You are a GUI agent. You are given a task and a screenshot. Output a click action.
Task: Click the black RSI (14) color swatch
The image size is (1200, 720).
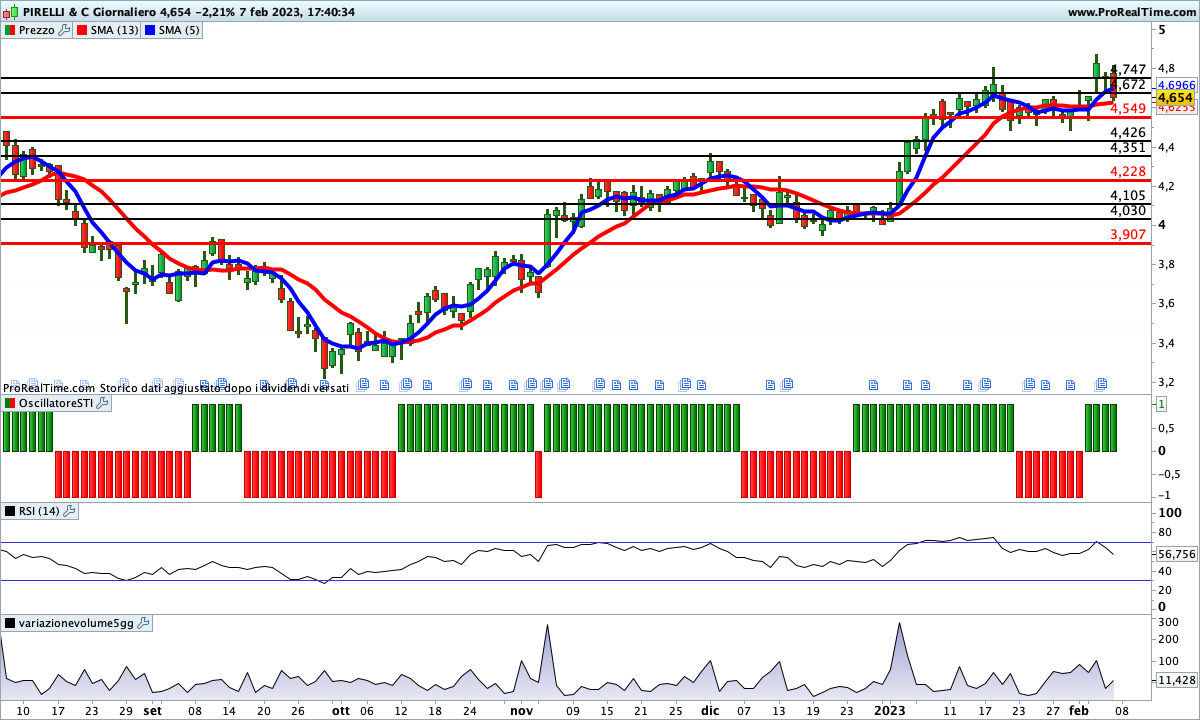tap(10, 511)
